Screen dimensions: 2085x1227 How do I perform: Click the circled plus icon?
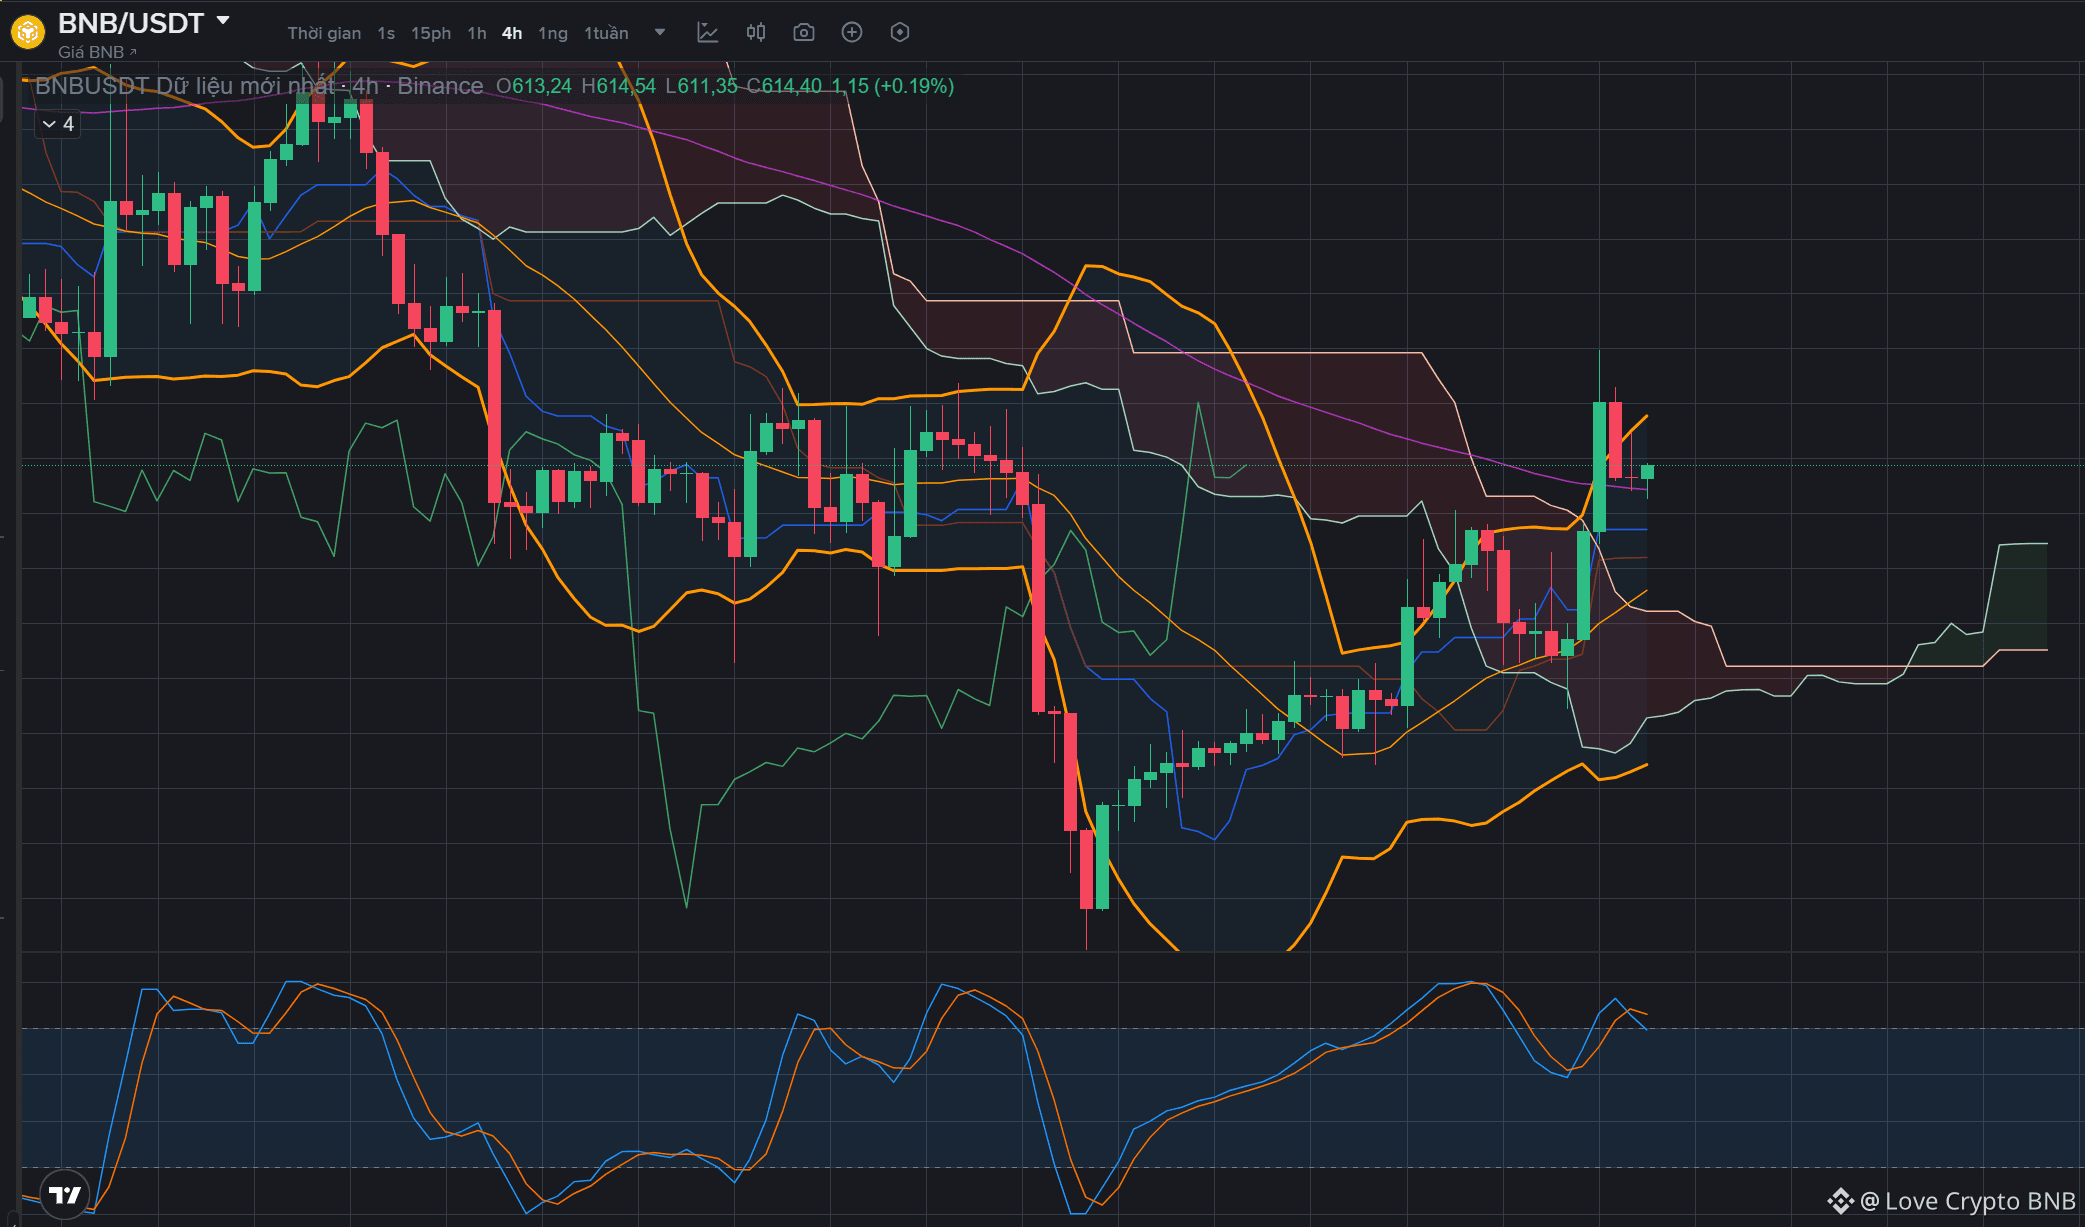click(x=852, y=33)
